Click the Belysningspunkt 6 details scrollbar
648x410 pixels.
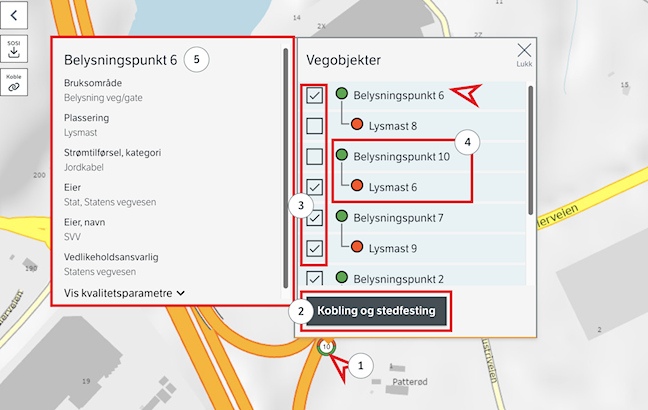[x=286, y=168]
